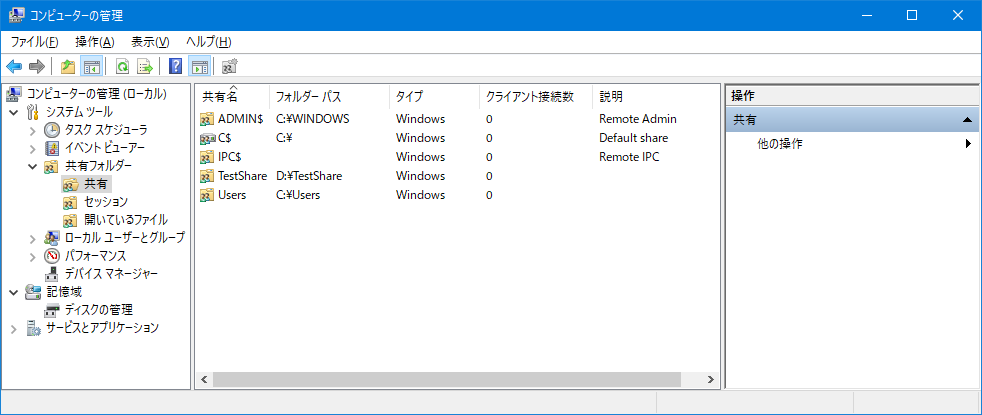982x415 pixels.
Task: Click the up one level folder icon
Action: click(68, 67)
